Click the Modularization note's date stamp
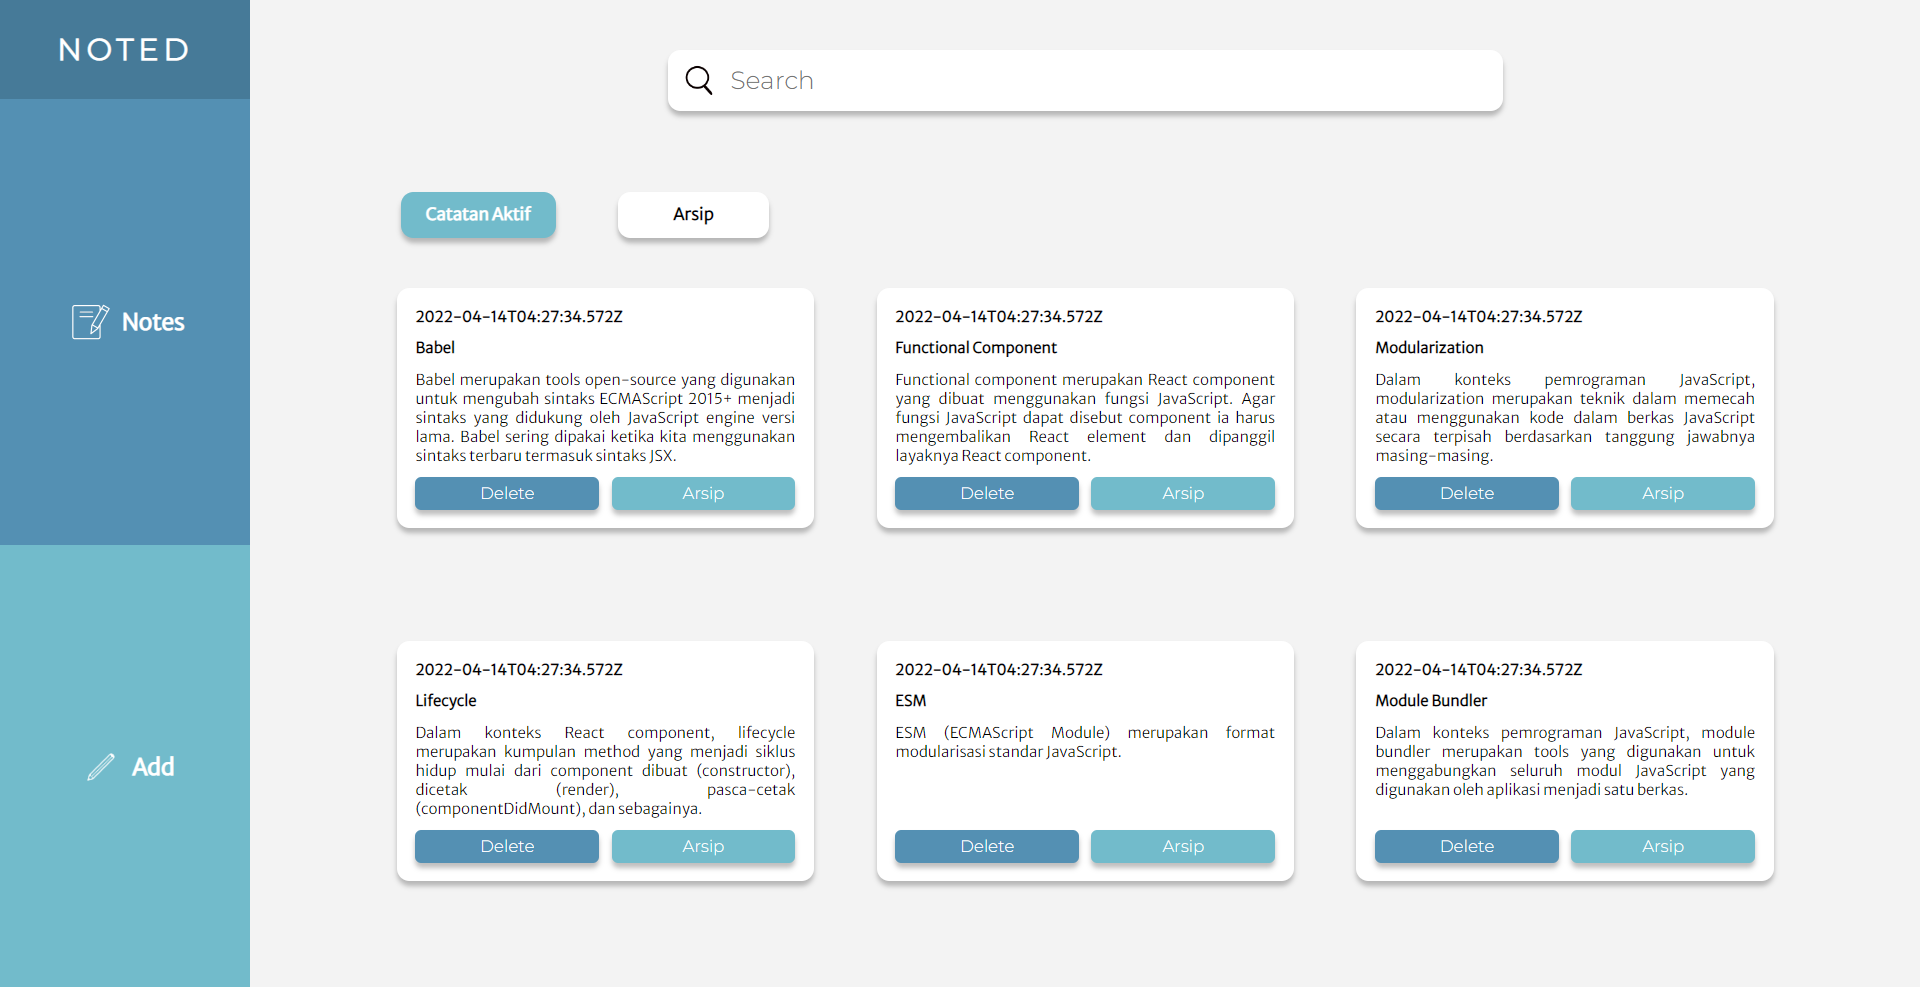This screenshot has width=1920, height=987. click(x=1479, y=316)
